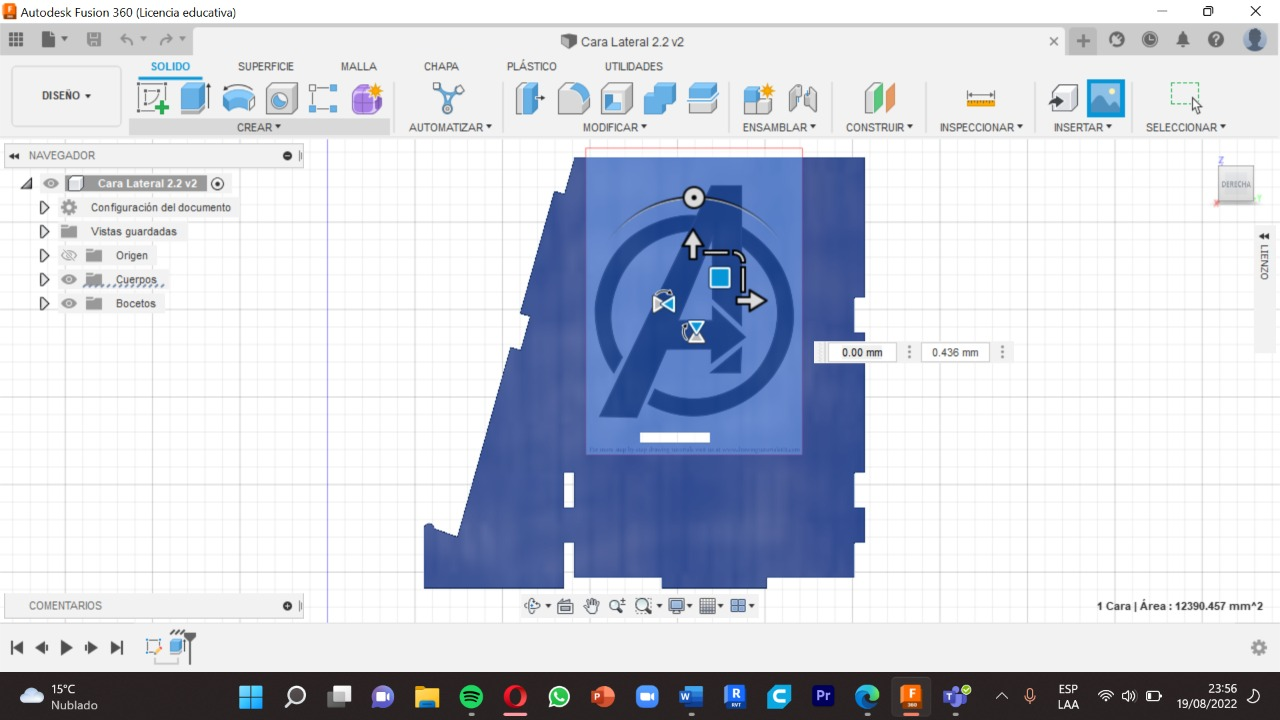The width and height of the screenshot is (1280, 720).
Task: Click the 0.436 mm input field
Action: pyautogui.click(x=955, y=352)
